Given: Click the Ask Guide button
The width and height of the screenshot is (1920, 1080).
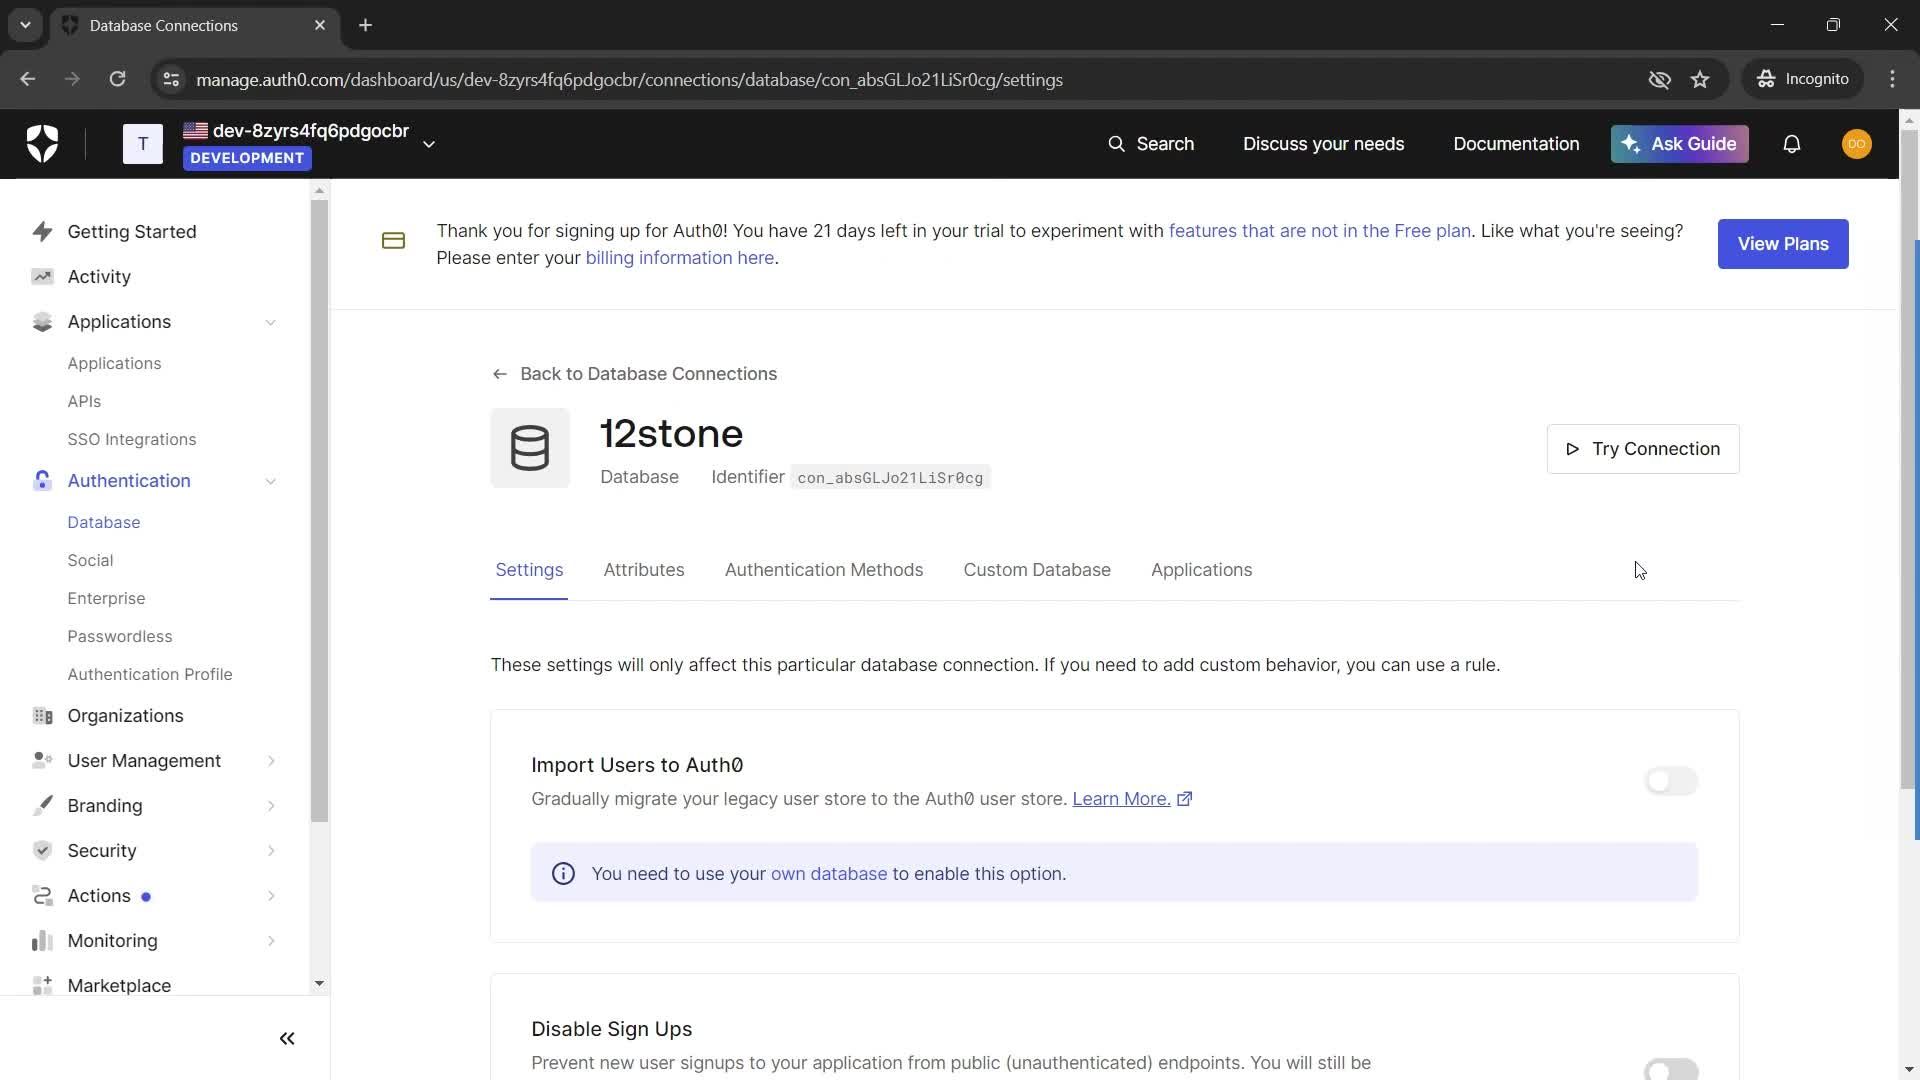Looking at the screenshot, I should click(1680, 144).
